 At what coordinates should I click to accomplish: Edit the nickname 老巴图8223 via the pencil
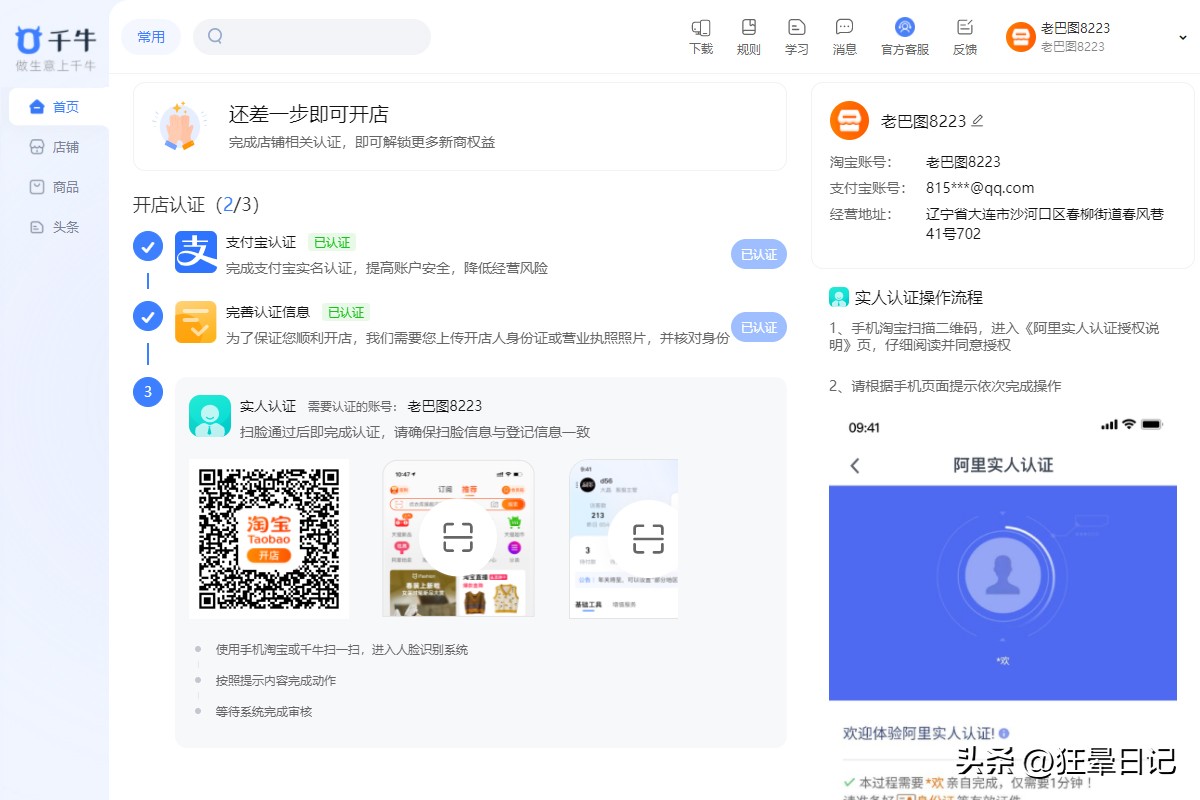978,120
